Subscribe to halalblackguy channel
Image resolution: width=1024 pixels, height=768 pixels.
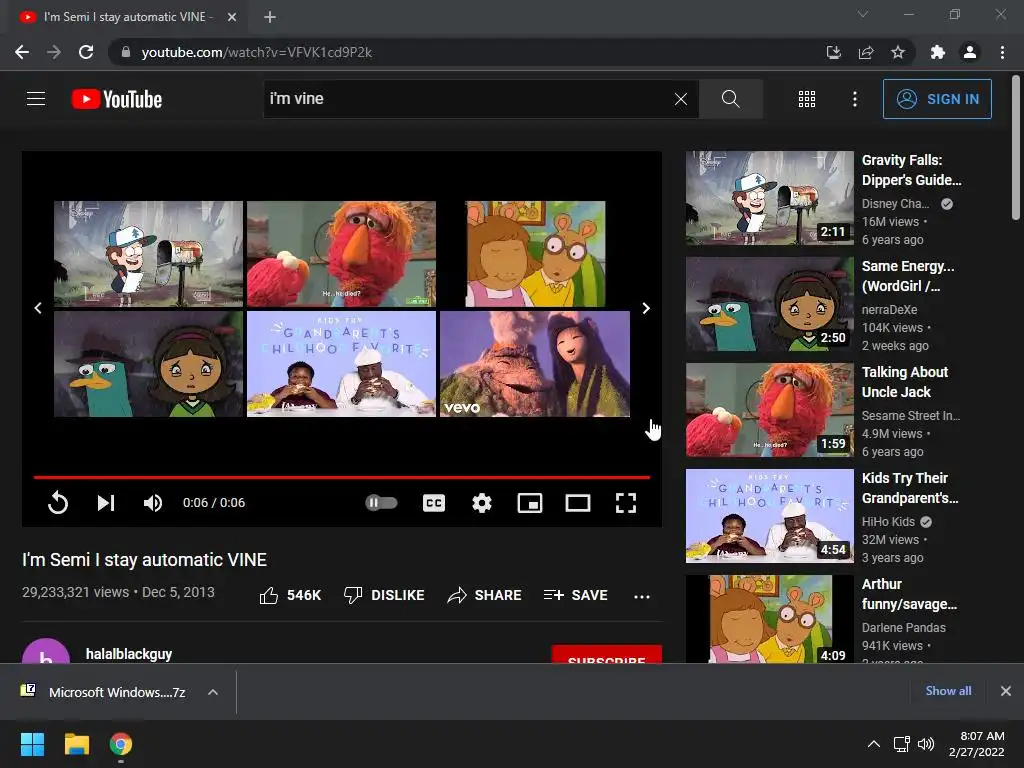(x=607, y=654)
